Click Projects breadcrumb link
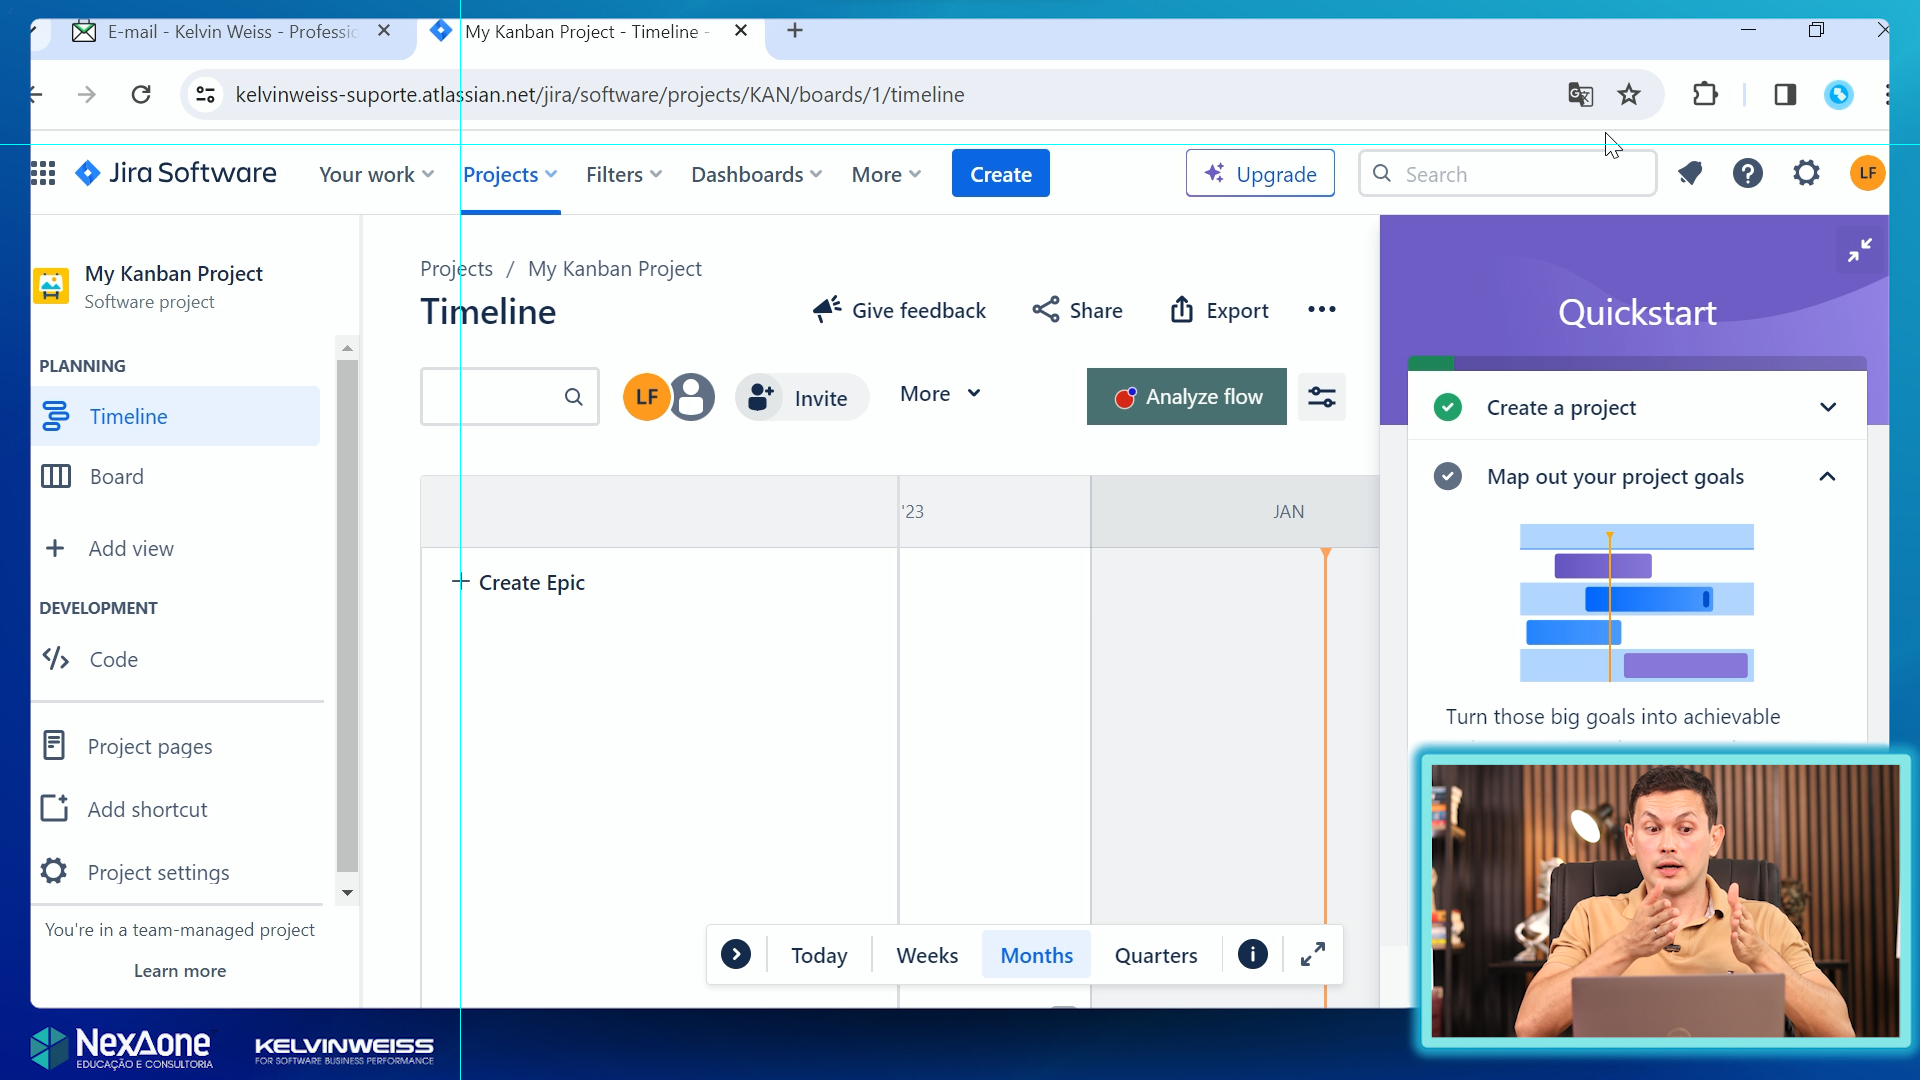This screenshot has width=1920, height=1080. point(456,268)
